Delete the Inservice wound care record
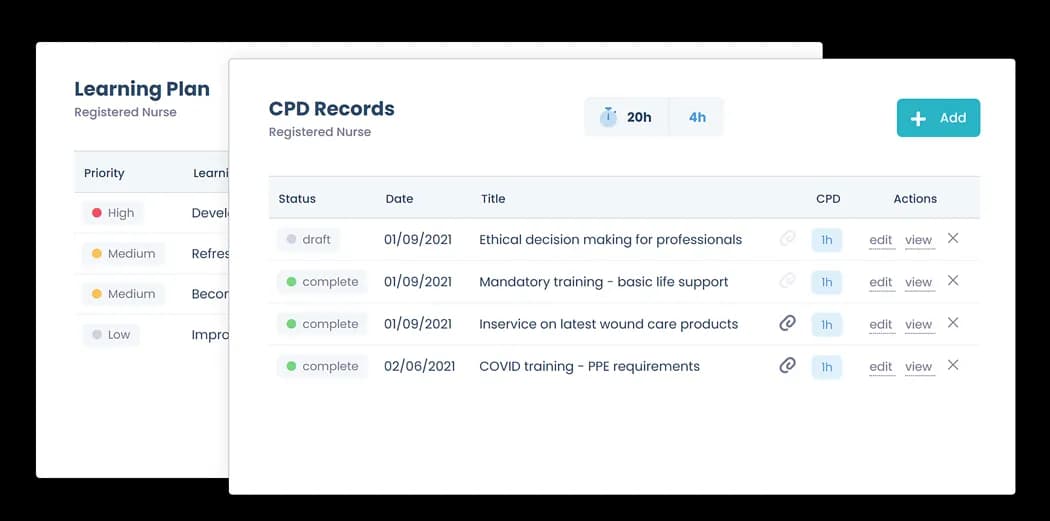This screenshot has height=521, width=1050. (953, 322)
